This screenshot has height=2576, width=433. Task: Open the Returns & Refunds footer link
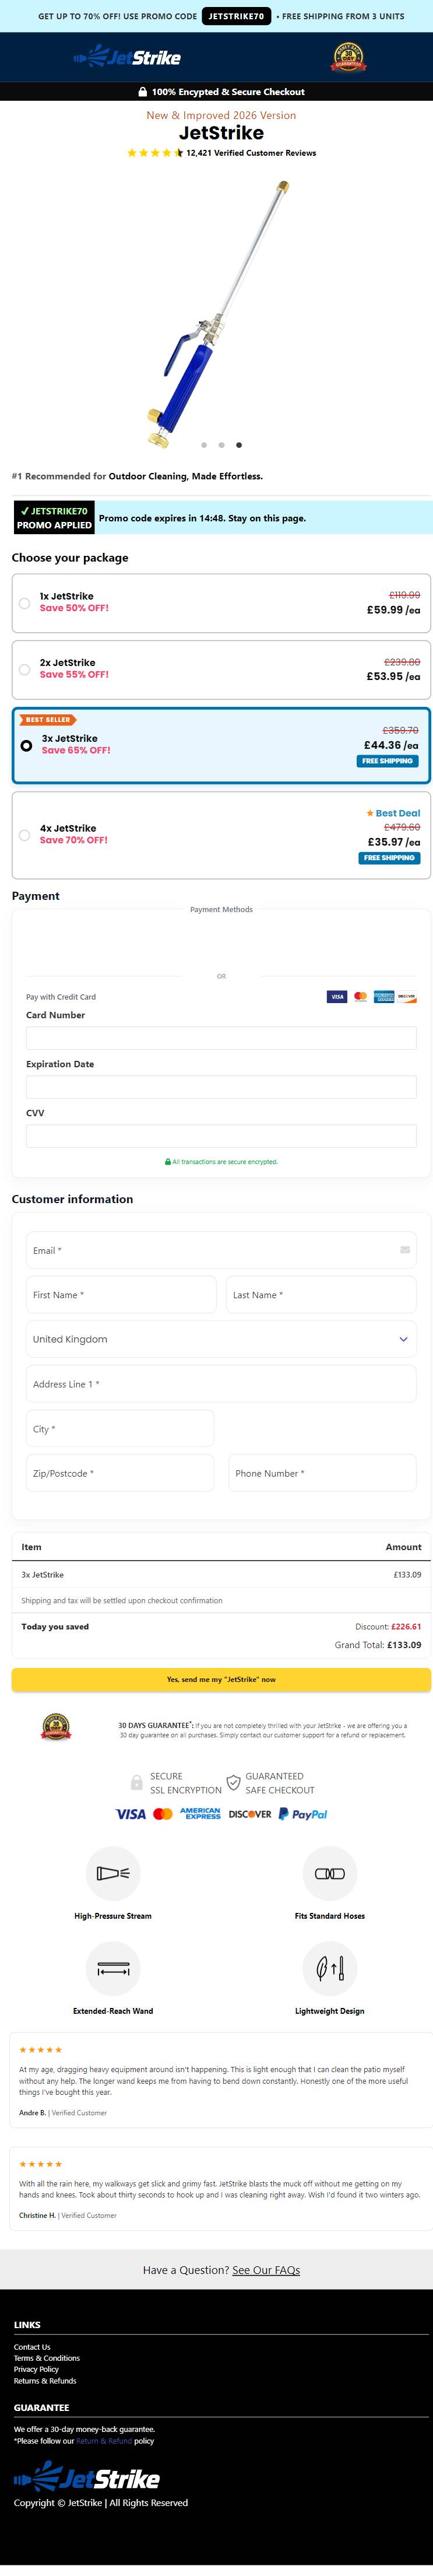[x=45, y=2381]
